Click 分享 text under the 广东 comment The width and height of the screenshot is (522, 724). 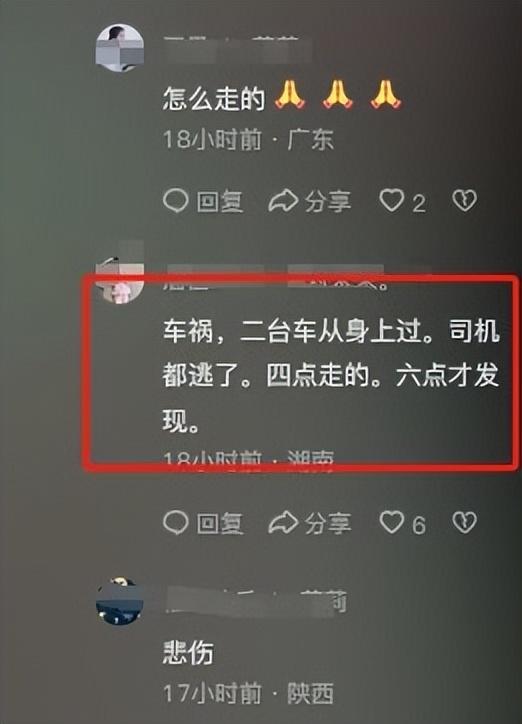point(328,202)
